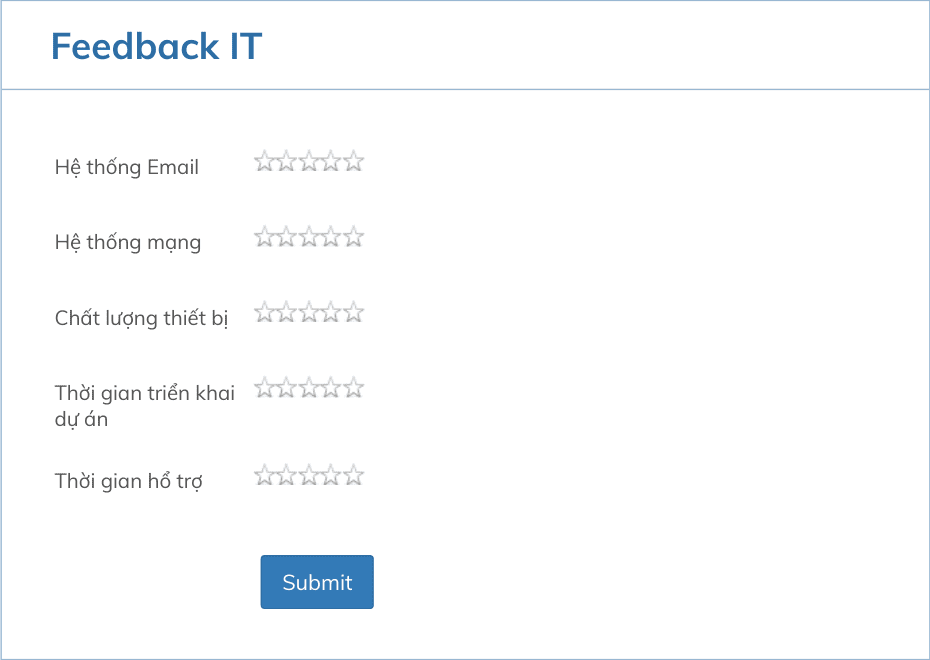Give Hệ thống mạng one star
This screenshot has width=930, height=660.
click(263, 236)
